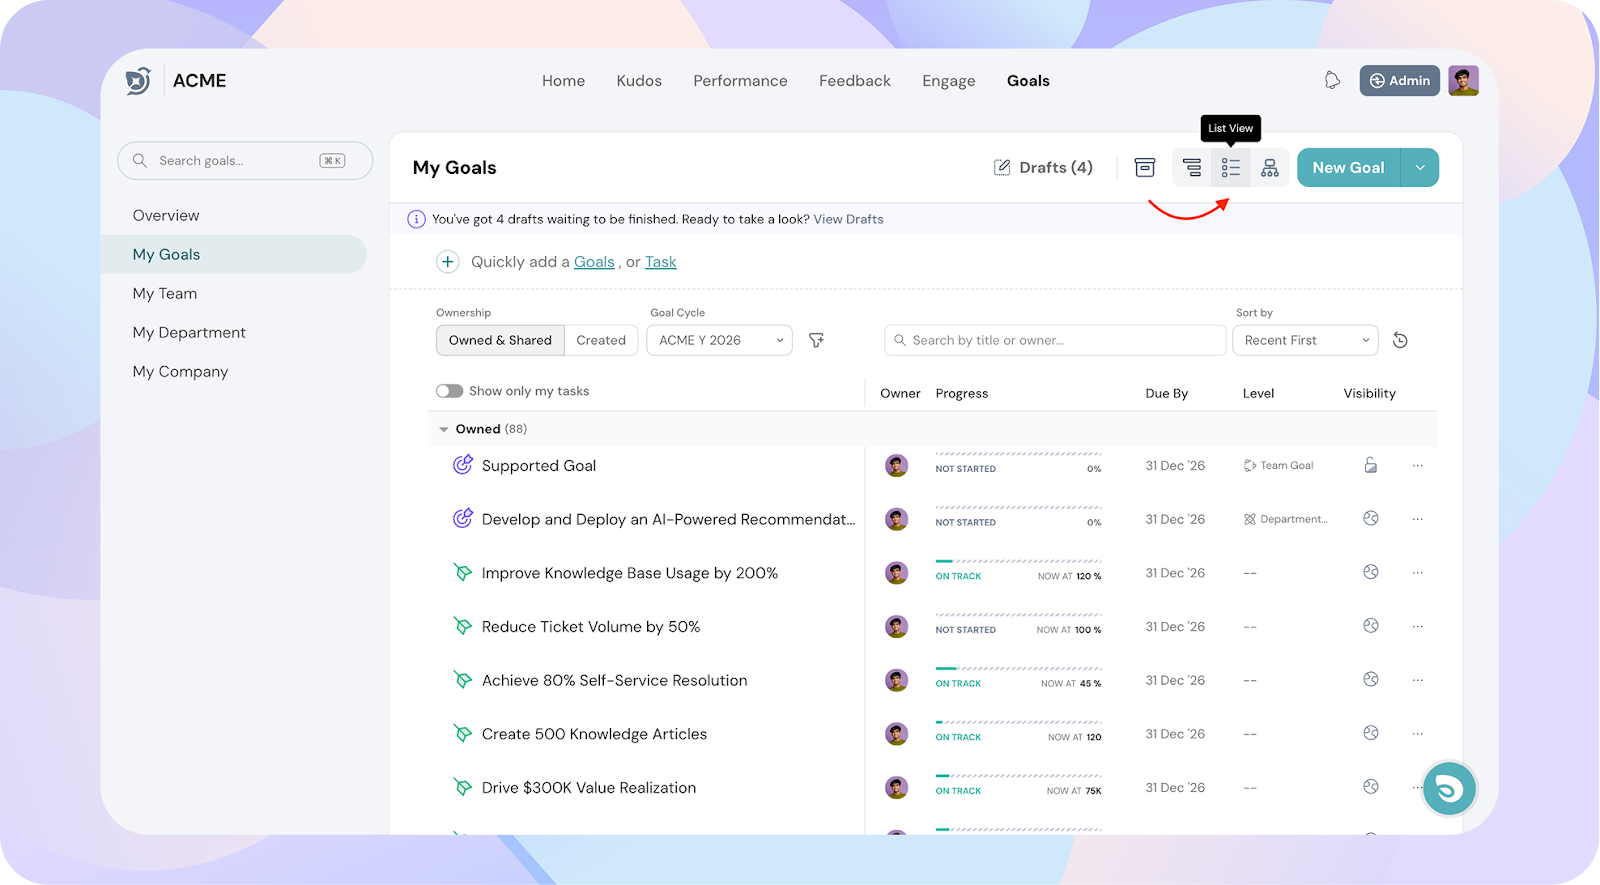
Task: Click the Admin button
Action: point(1399,81)
